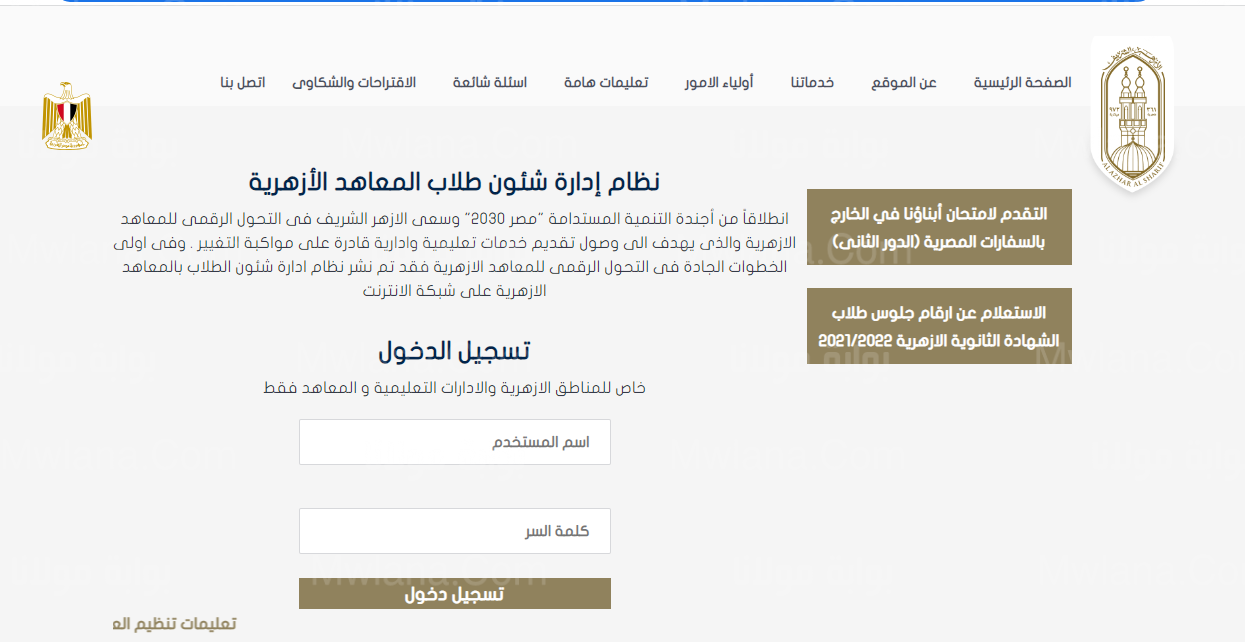
Task: Click the تسجيل الدخول section heading
Action: (454, 351)
